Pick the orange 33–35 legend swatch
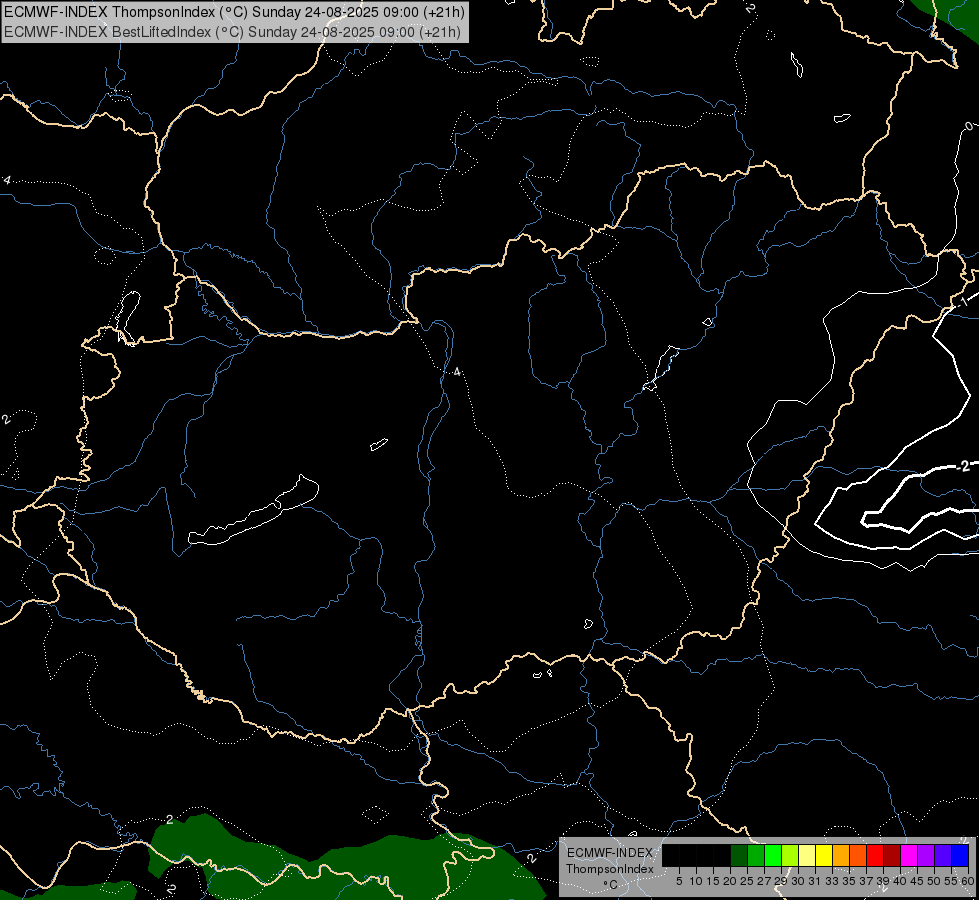Viewport: 979px width, 900px height. (x=841, y=855)
